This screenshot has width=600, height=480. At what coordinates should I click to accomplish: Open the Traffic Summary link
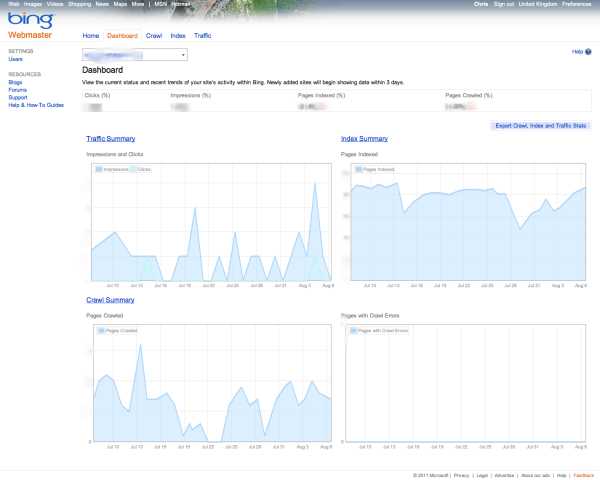coord(110,139)
